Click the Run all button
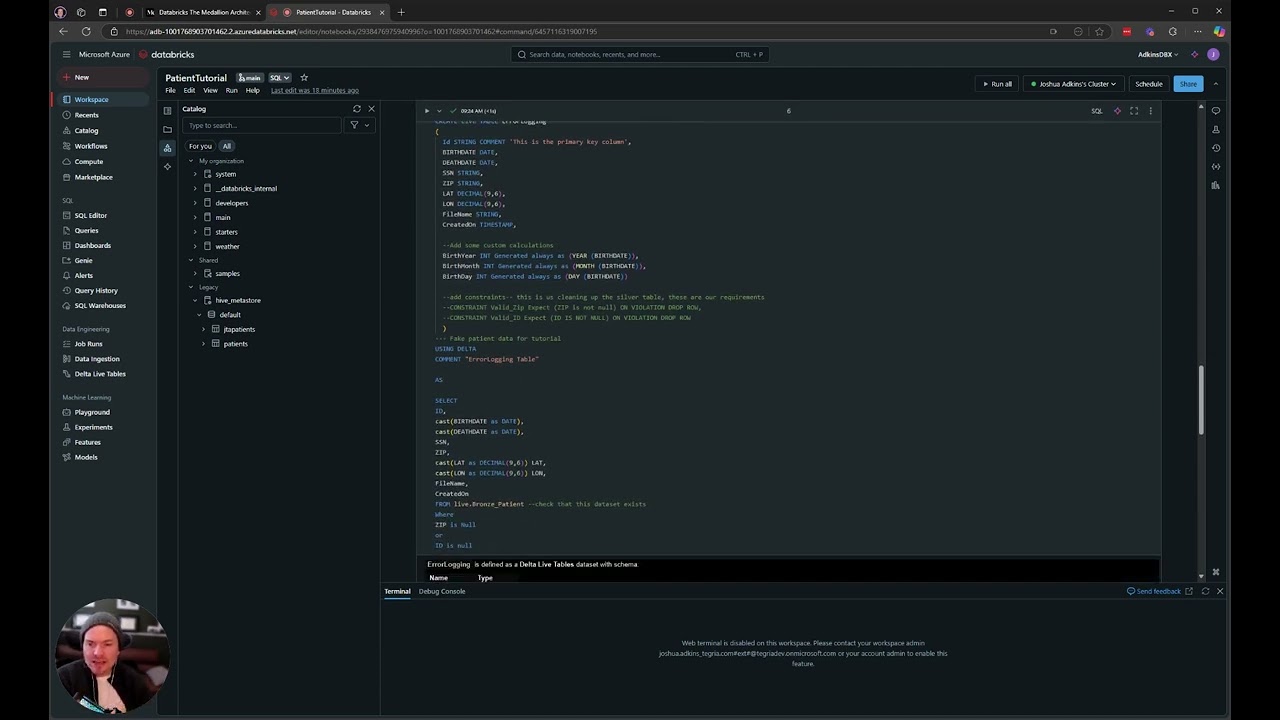This screenshot has height=720, width=1280. 997,84
